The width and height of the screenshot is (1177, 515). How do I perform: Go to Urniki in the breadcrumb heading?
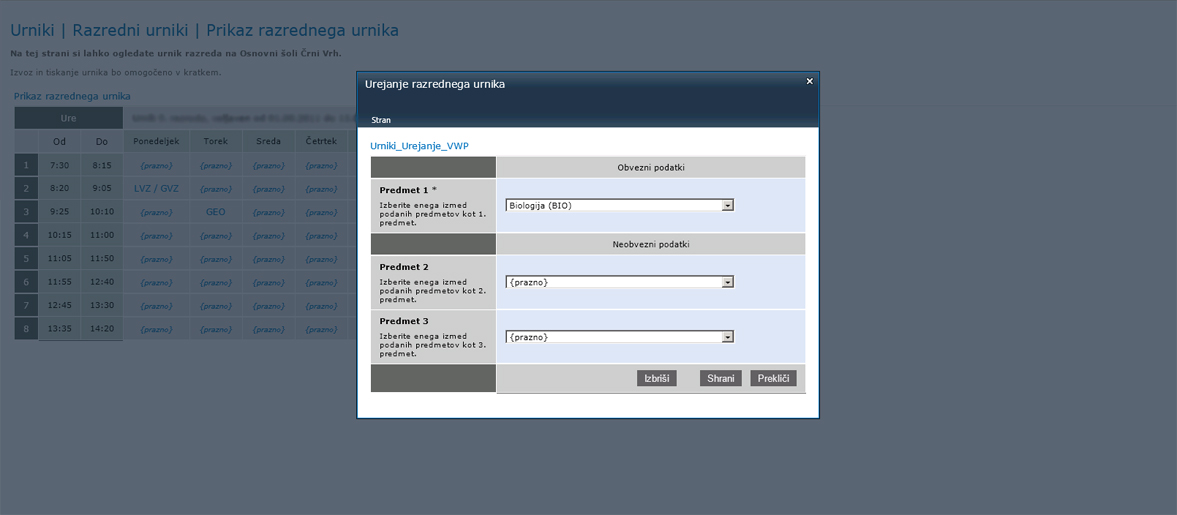(32, 31)
